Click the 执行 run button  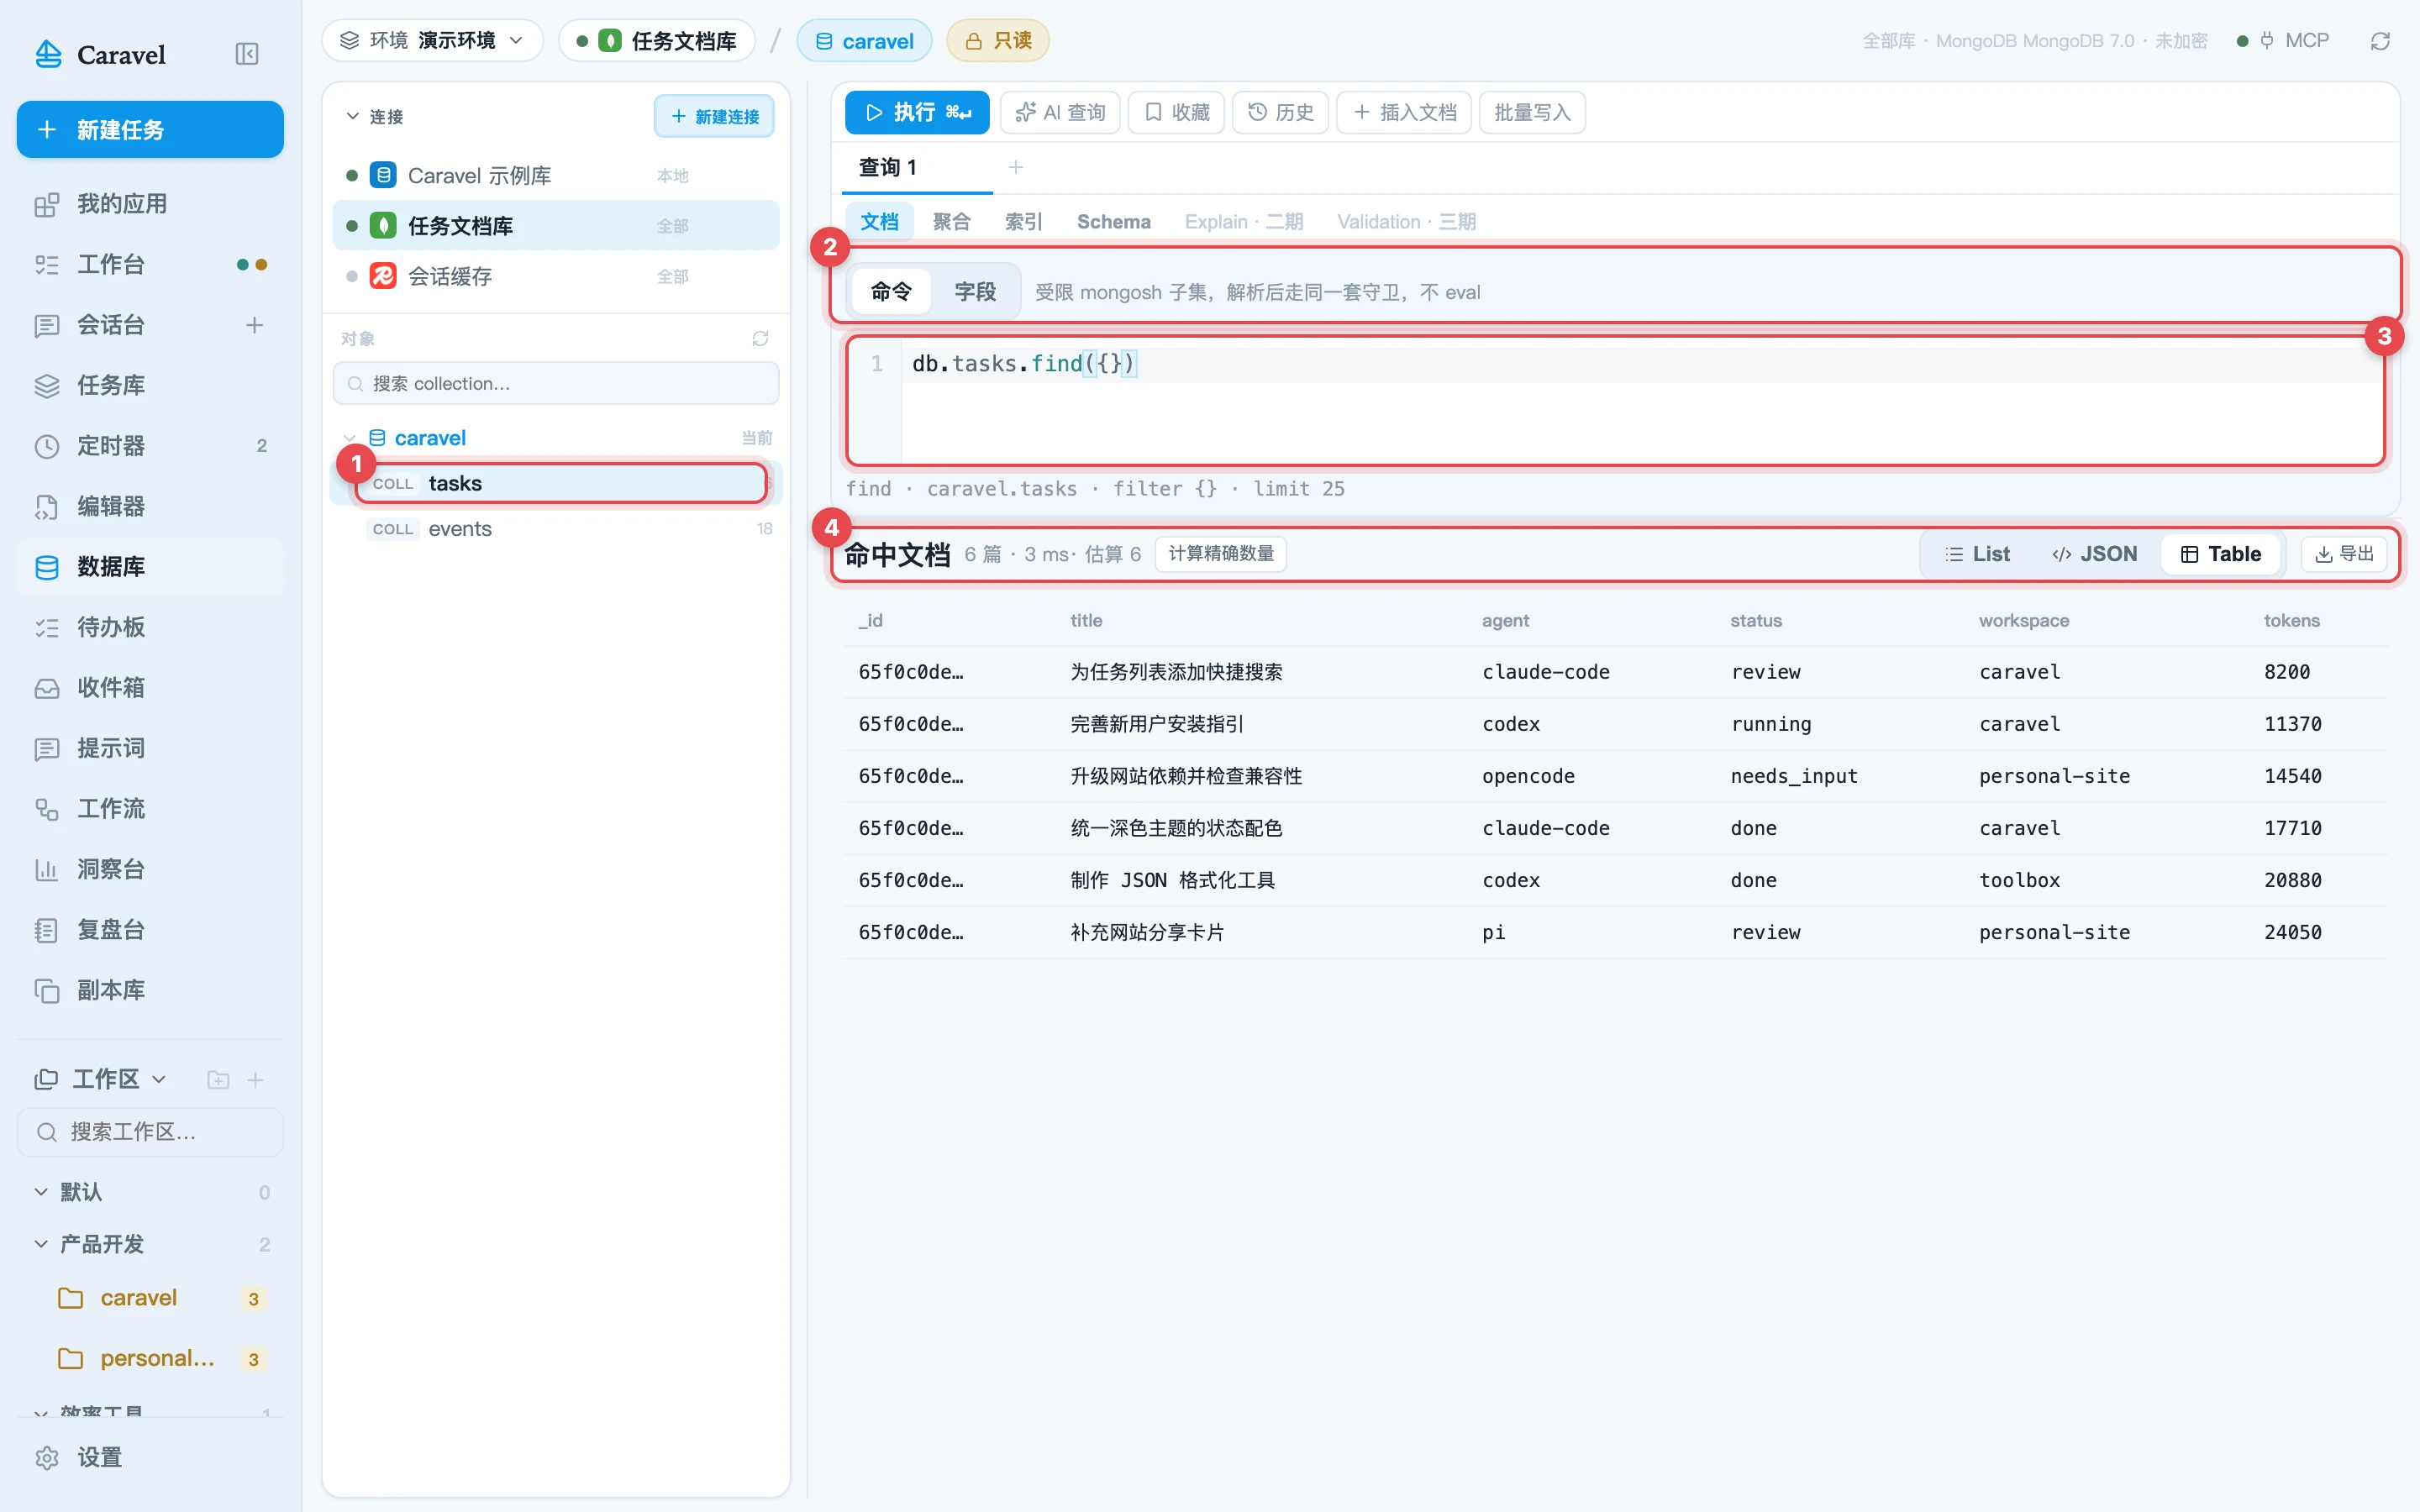[917, 112]
